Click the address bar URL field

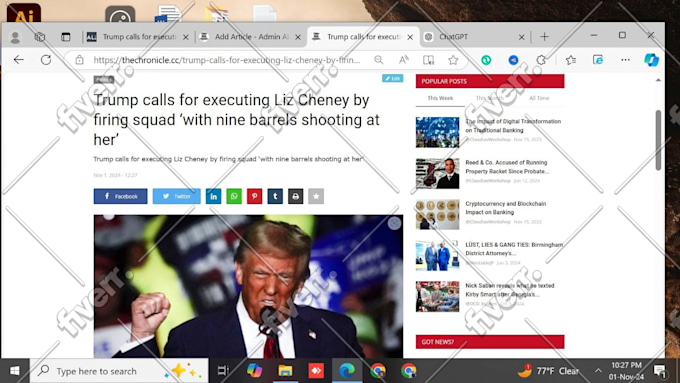[227, 60]
